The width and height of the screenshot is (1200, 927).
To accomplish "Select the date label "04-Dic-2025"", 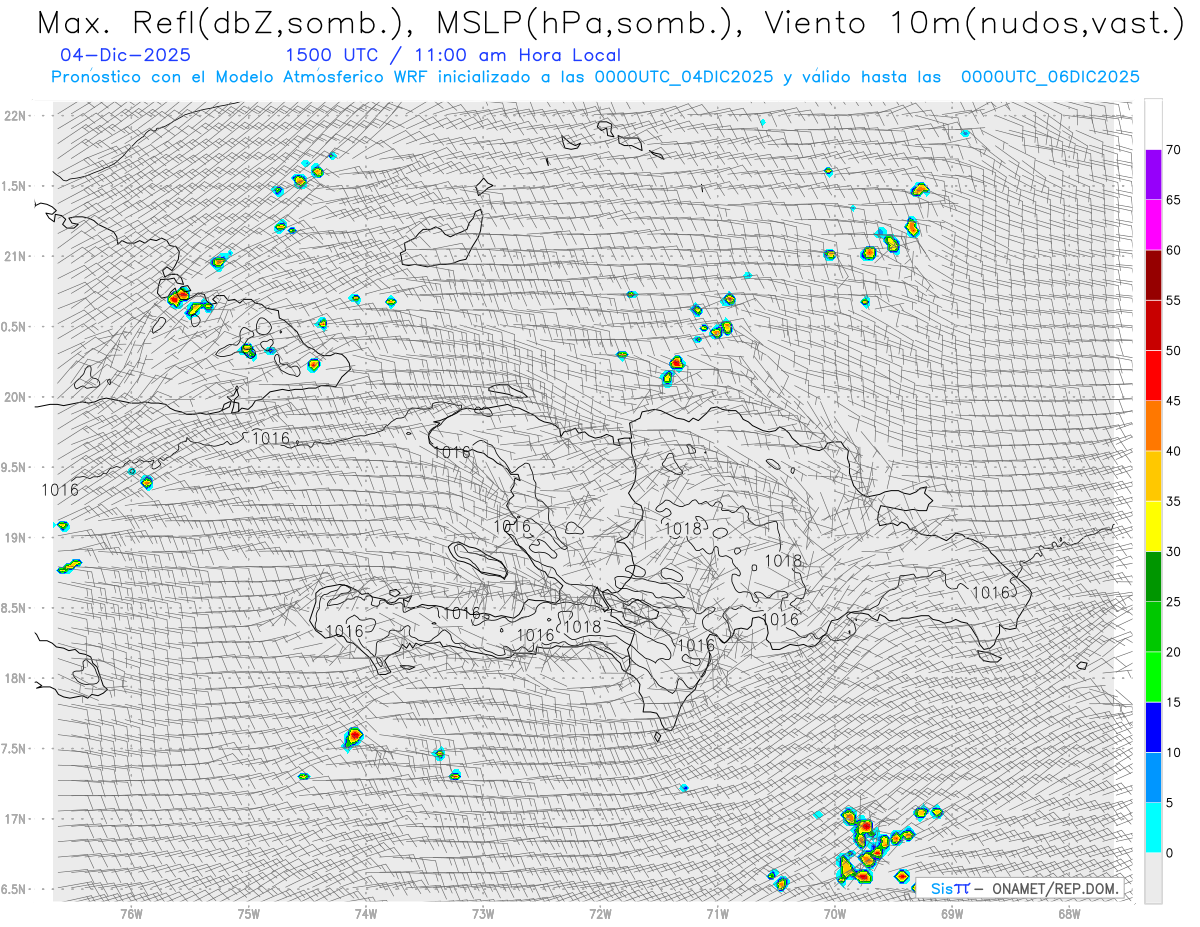I will pyautogui.click(x=126, y=55).
